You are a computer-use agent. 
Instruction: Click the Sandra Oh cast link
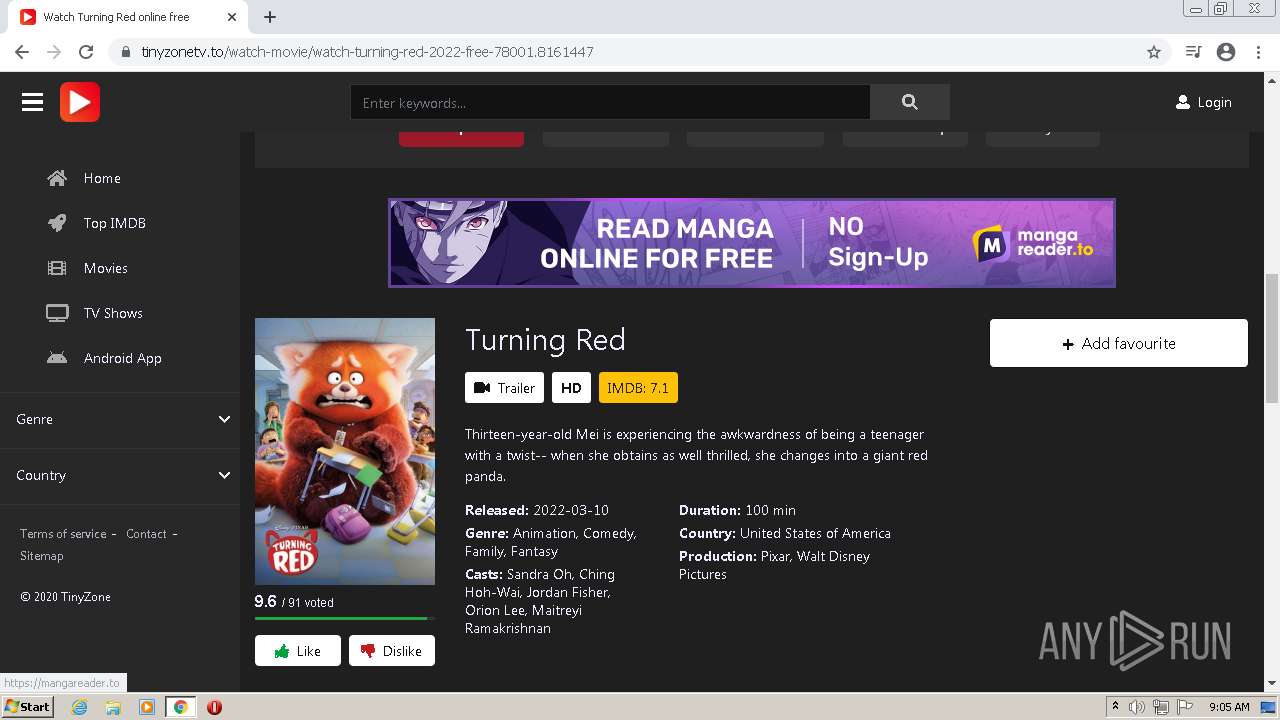(539, 574)
